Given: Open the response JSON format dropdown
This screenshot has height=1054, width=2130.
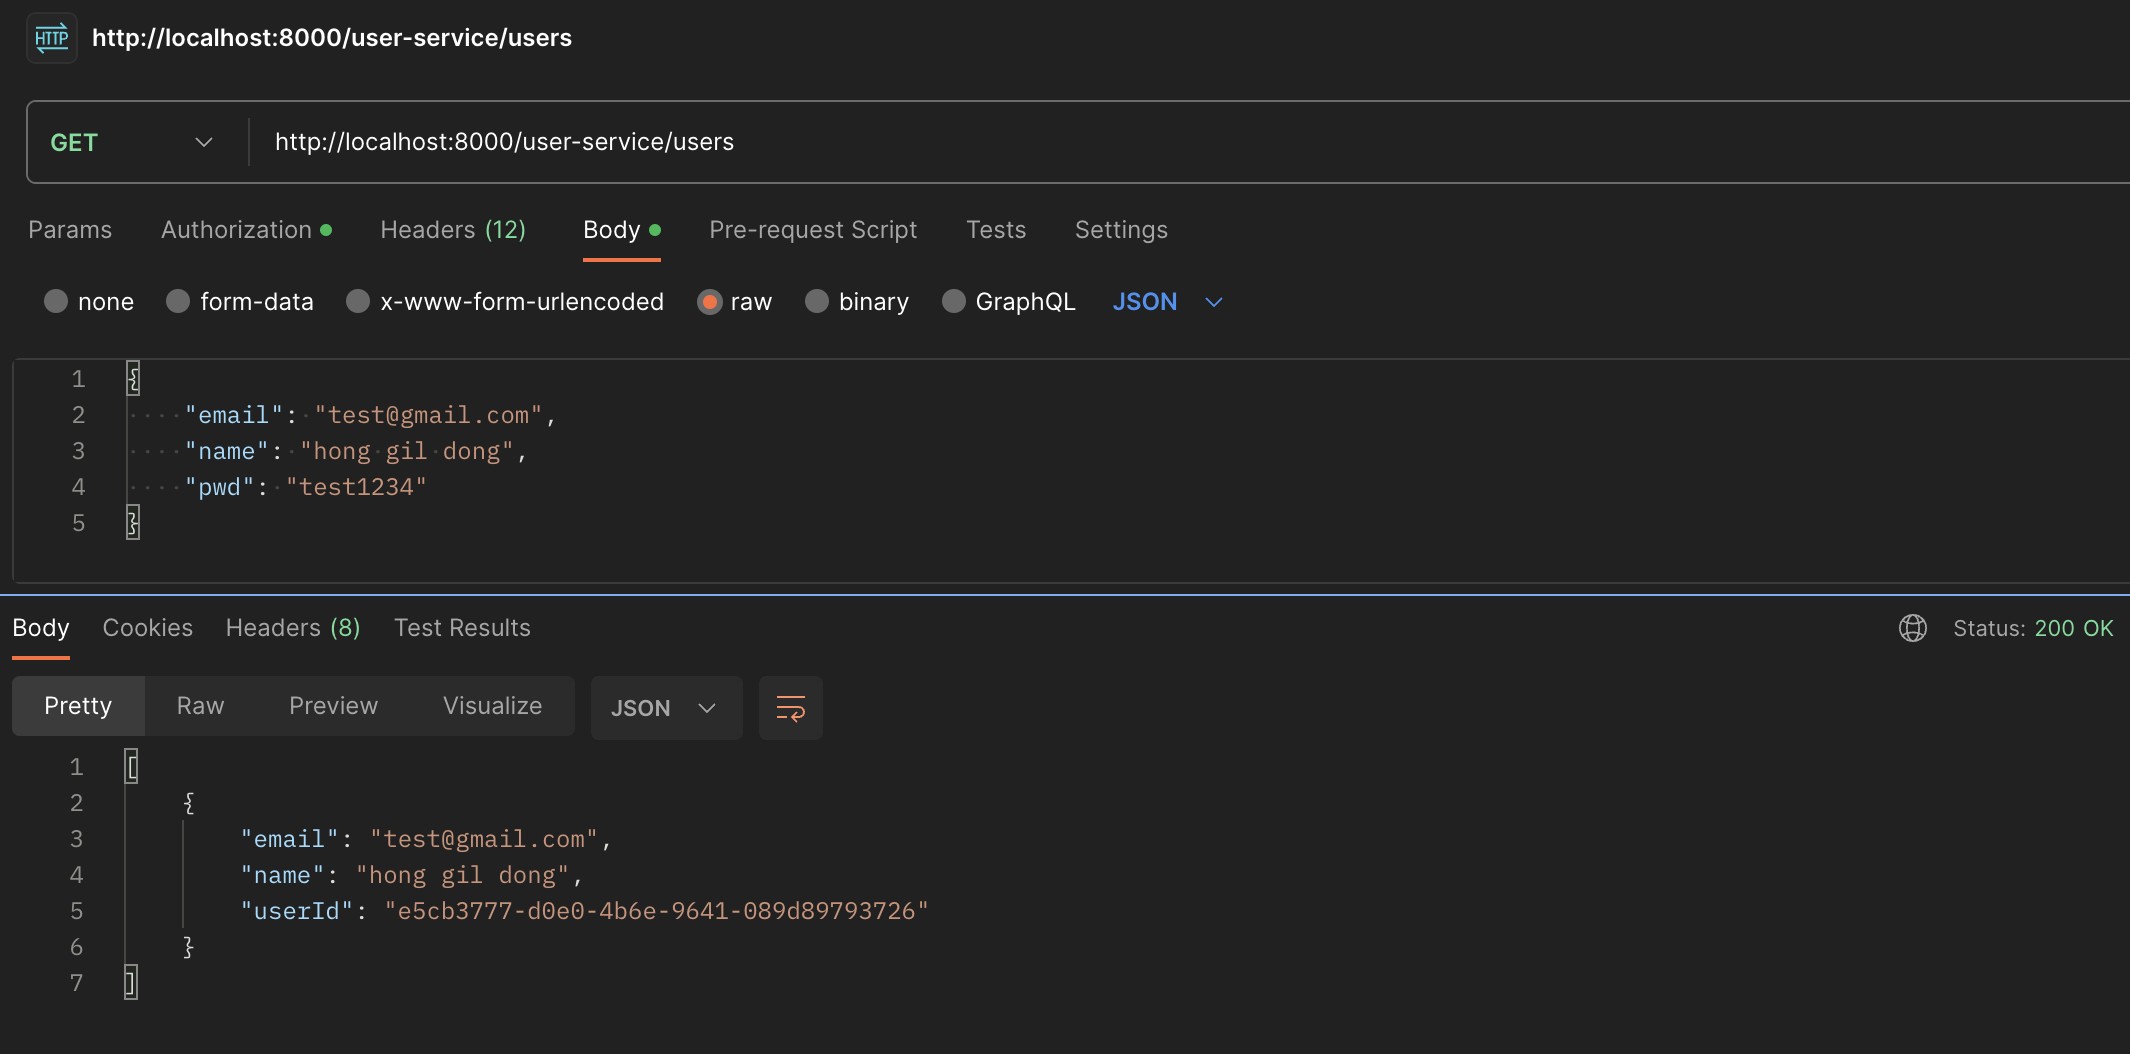Looking at the screenshot, I should [666, 707].
